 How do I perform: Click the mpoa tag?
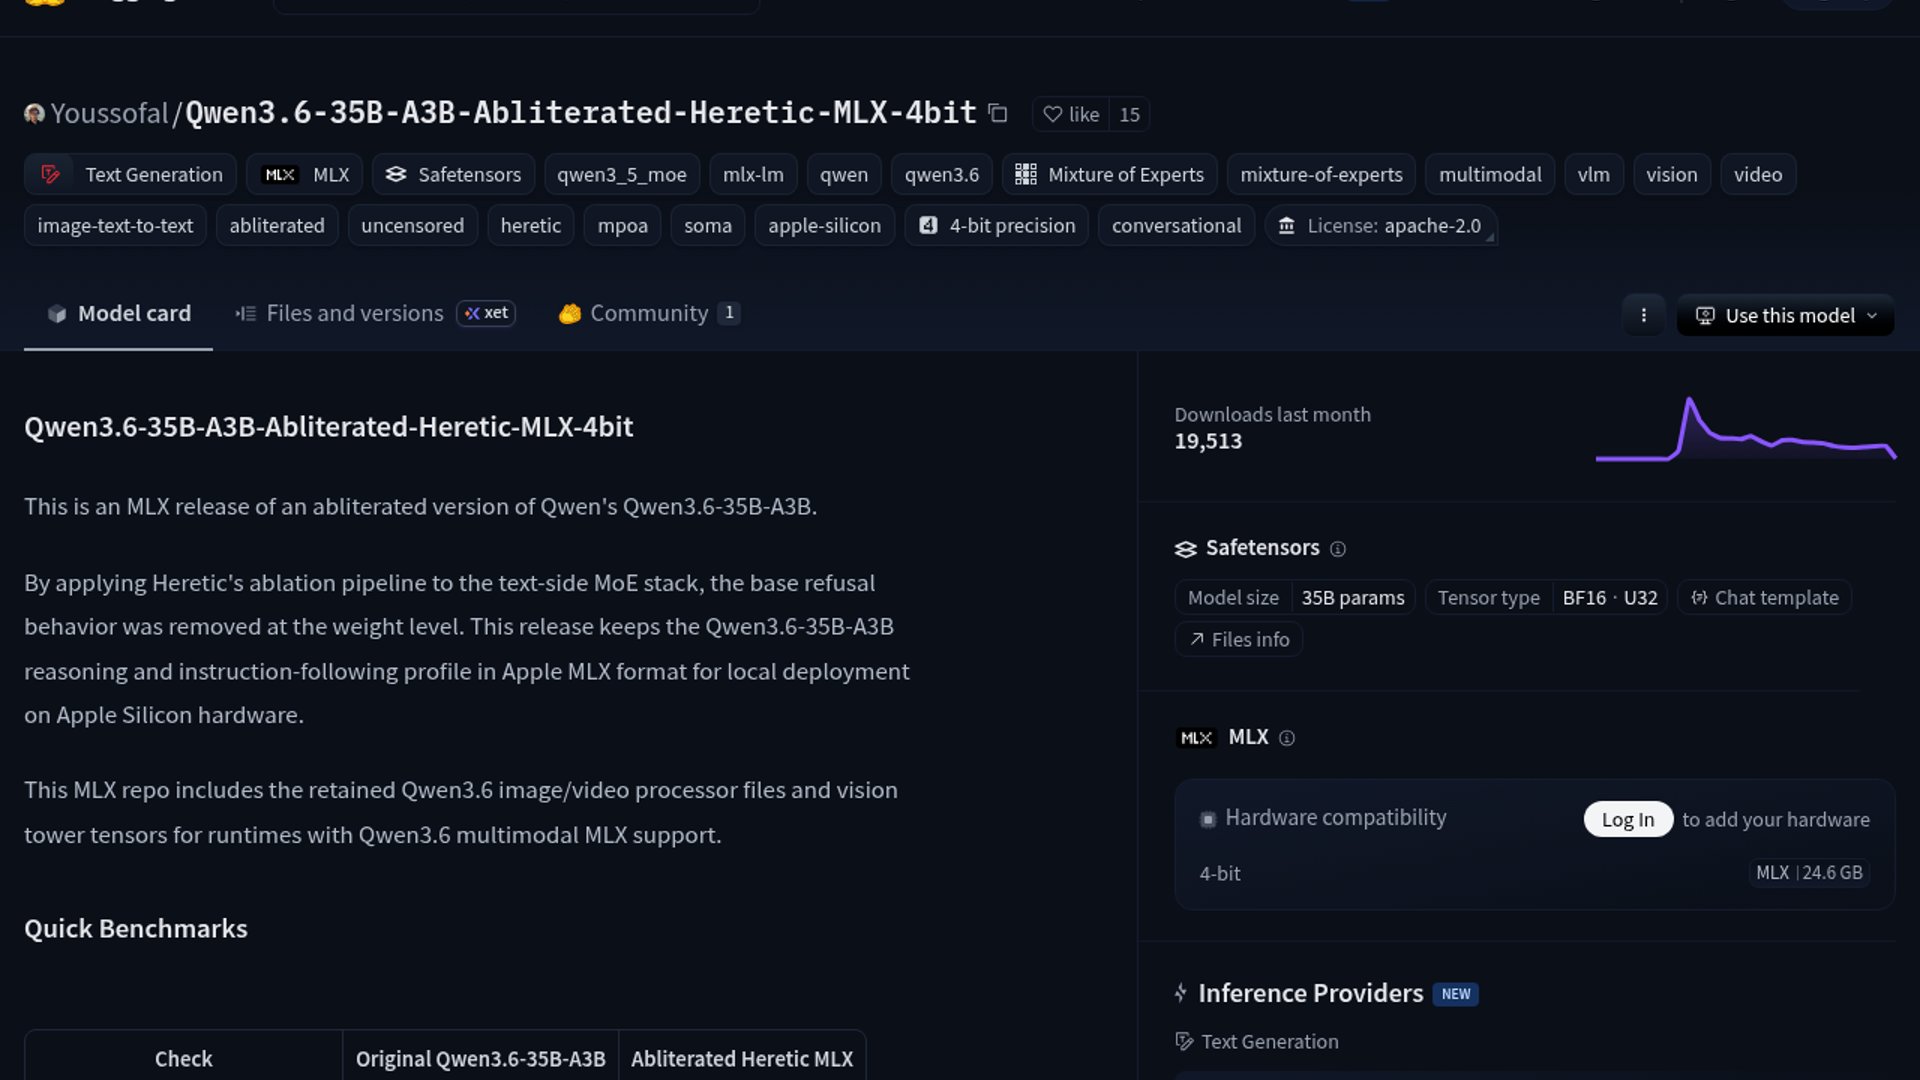click(x=622, y=226)
